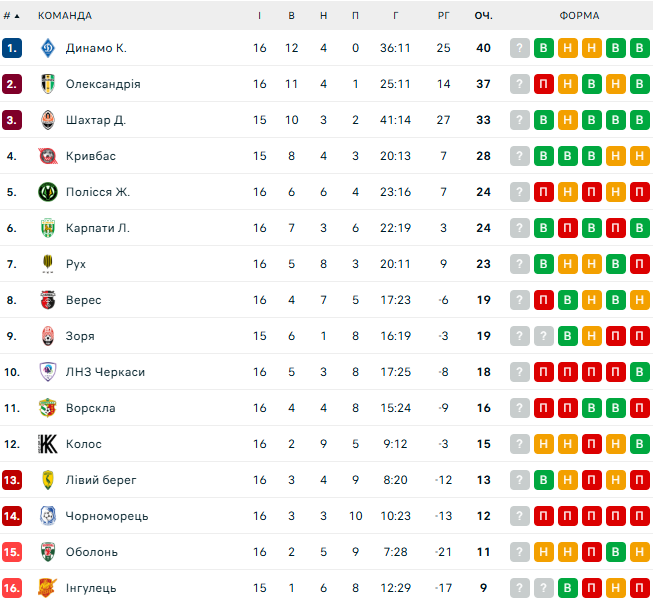Click Динамо К. upcoming match question mark

pos(520,48)
